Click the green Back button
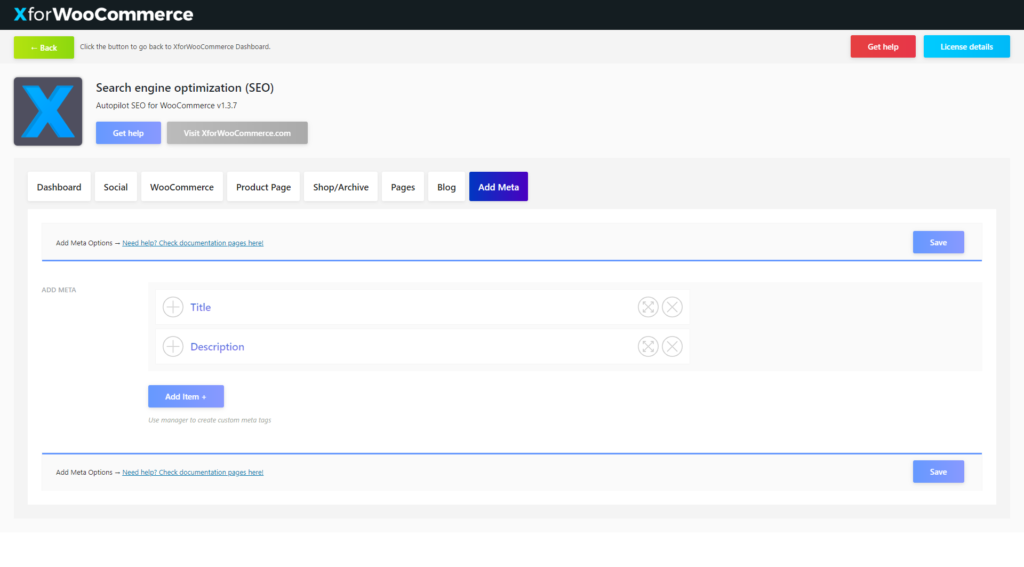 coord(44,47)
